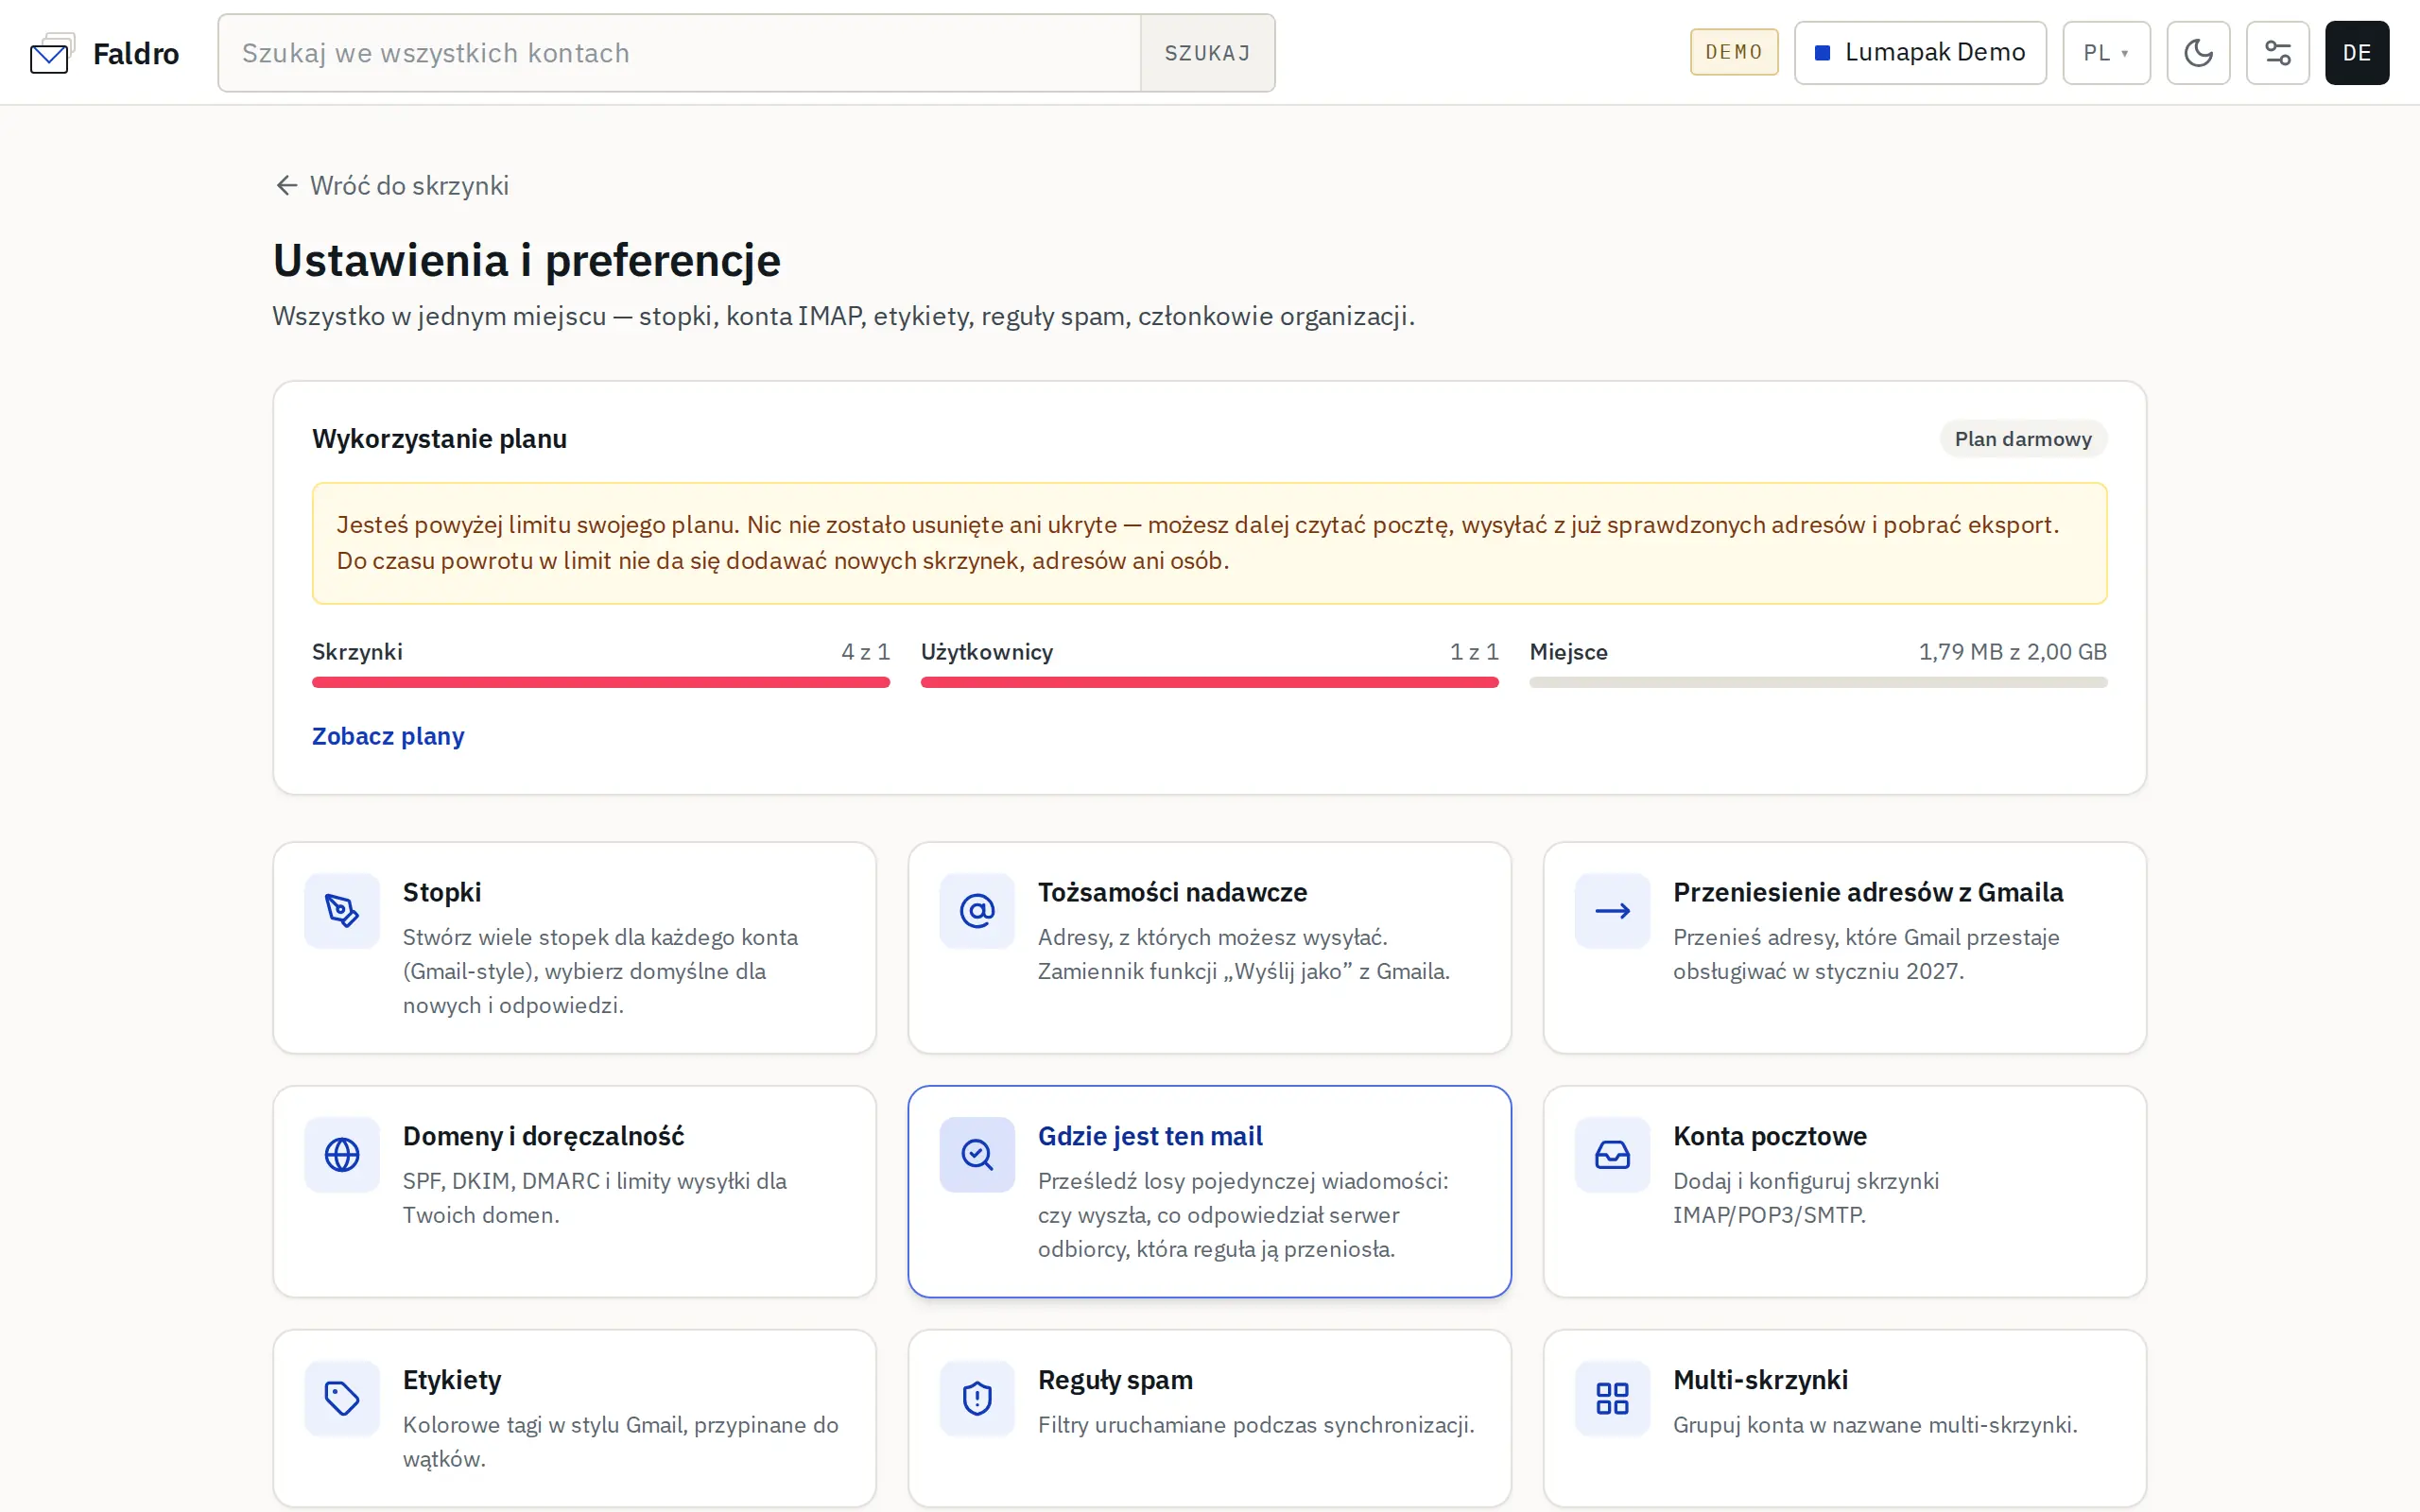Click the tag icon for Etykiety

click(x=342, y=1398)
